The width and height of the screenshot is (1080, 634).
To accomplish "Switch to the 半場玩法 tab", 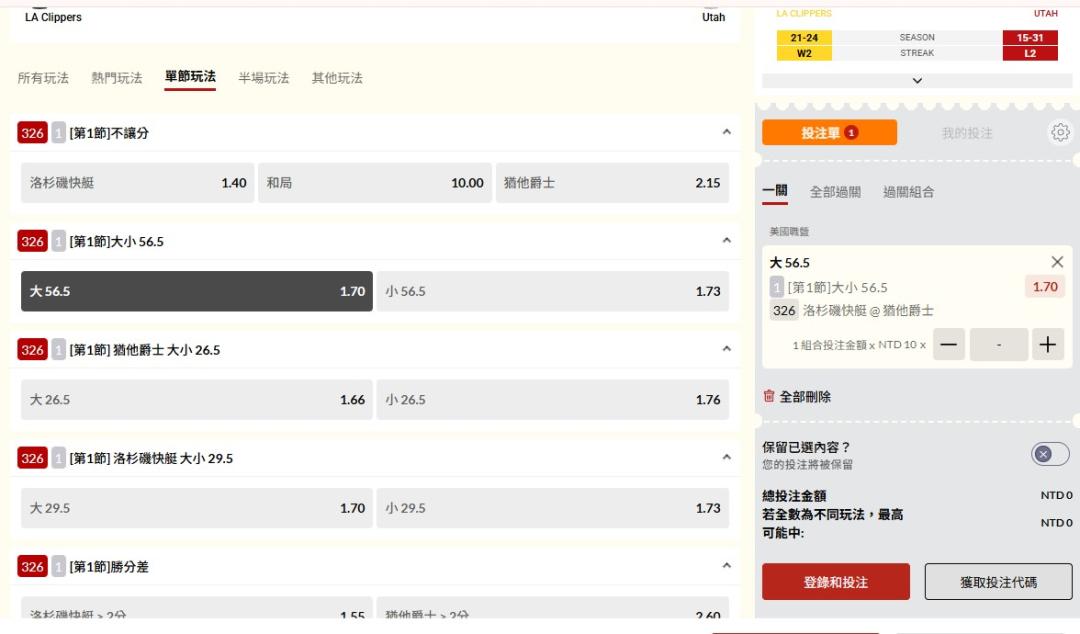I will [x=263, y=78].
